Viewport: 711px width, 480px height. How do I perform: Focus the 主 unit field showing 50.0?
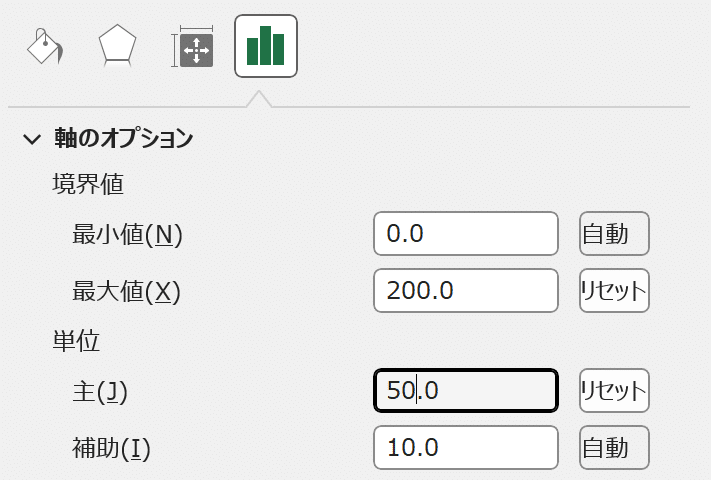(x=465, y=390)
